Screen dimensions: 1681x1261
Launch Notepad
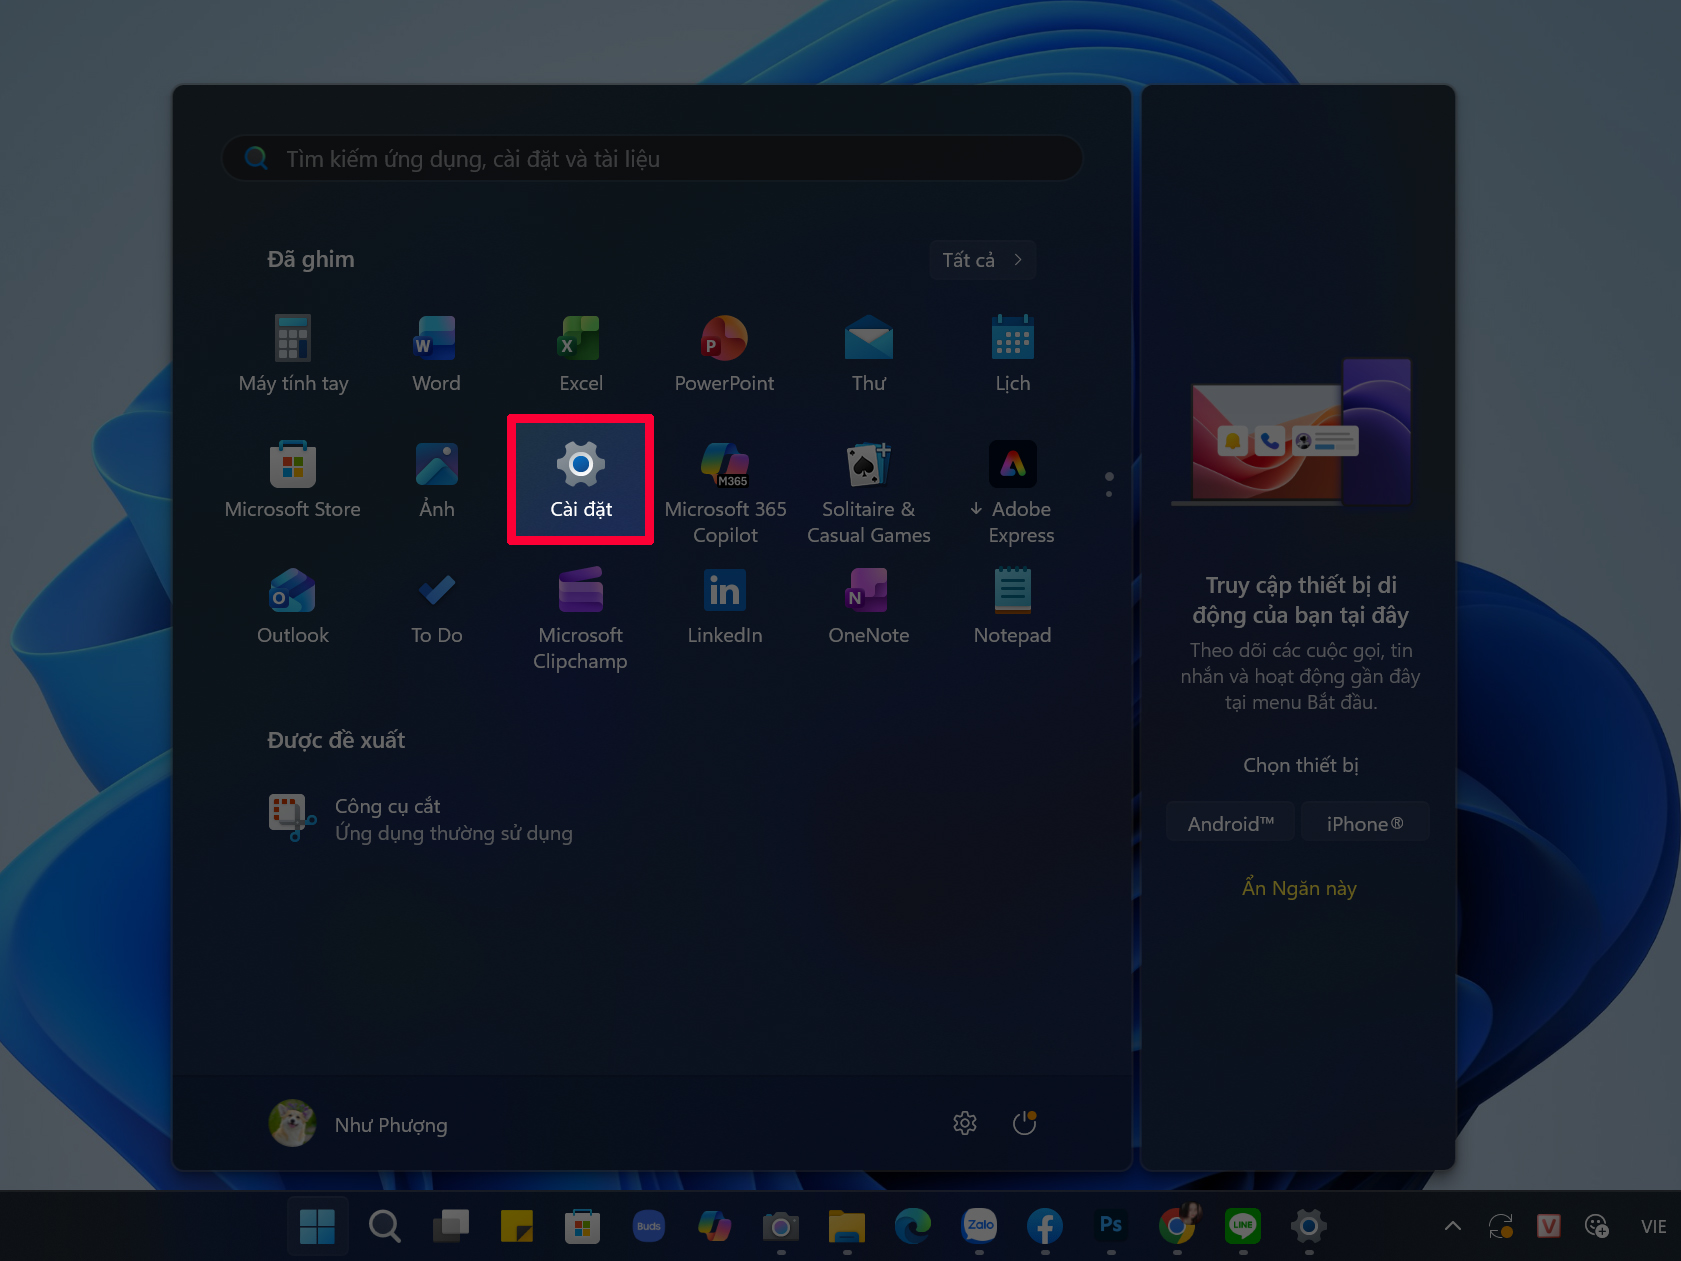point(1012,605)
